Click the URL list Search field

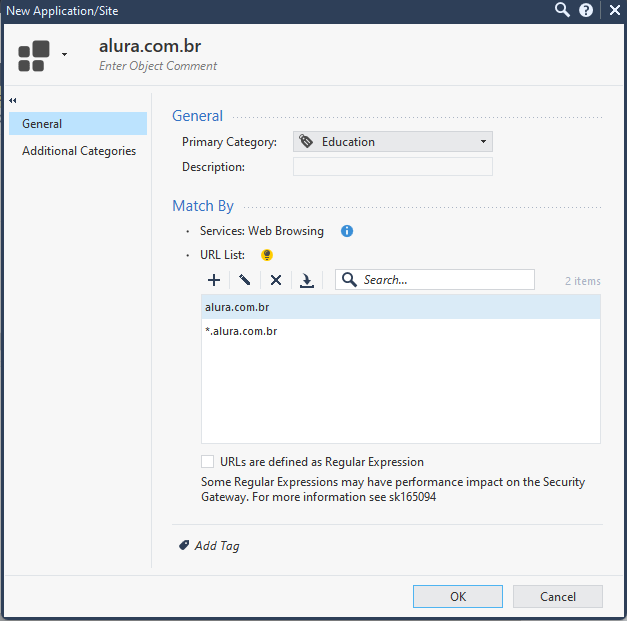[x=435, y=280]
